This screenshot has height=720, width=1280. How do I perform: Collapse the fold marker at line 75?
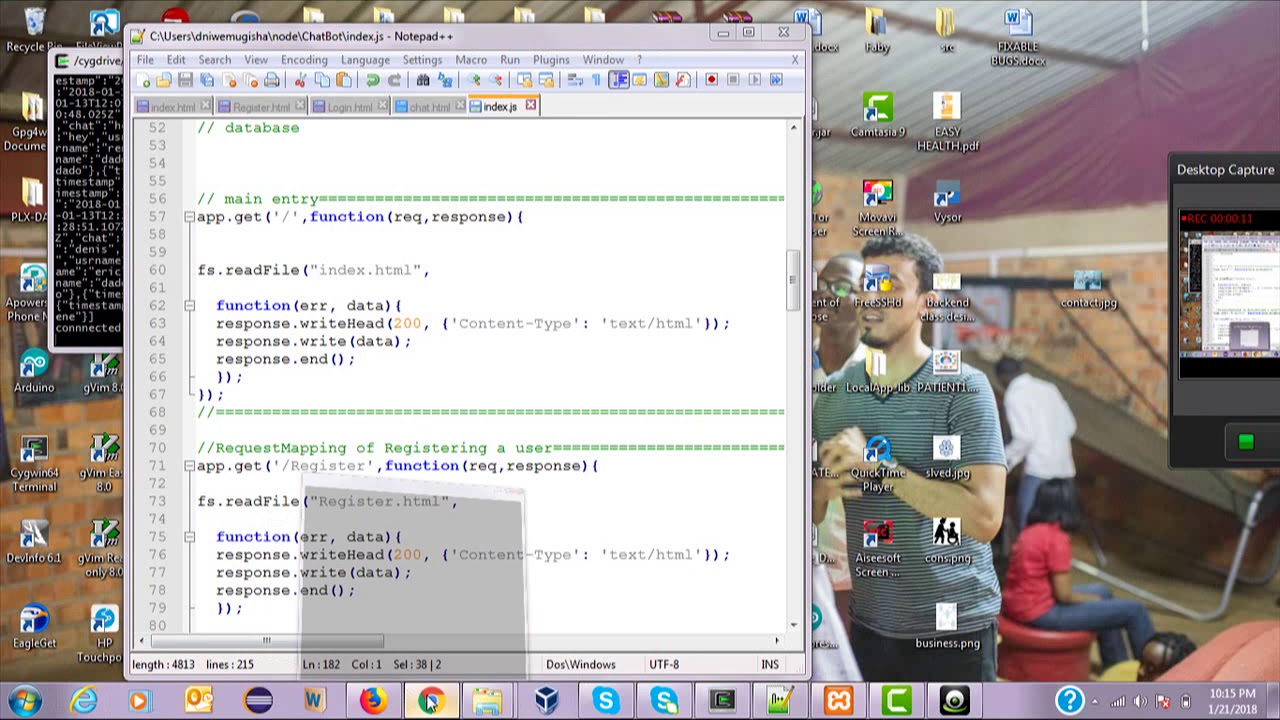pyautogui.click(x=189, y=537)
